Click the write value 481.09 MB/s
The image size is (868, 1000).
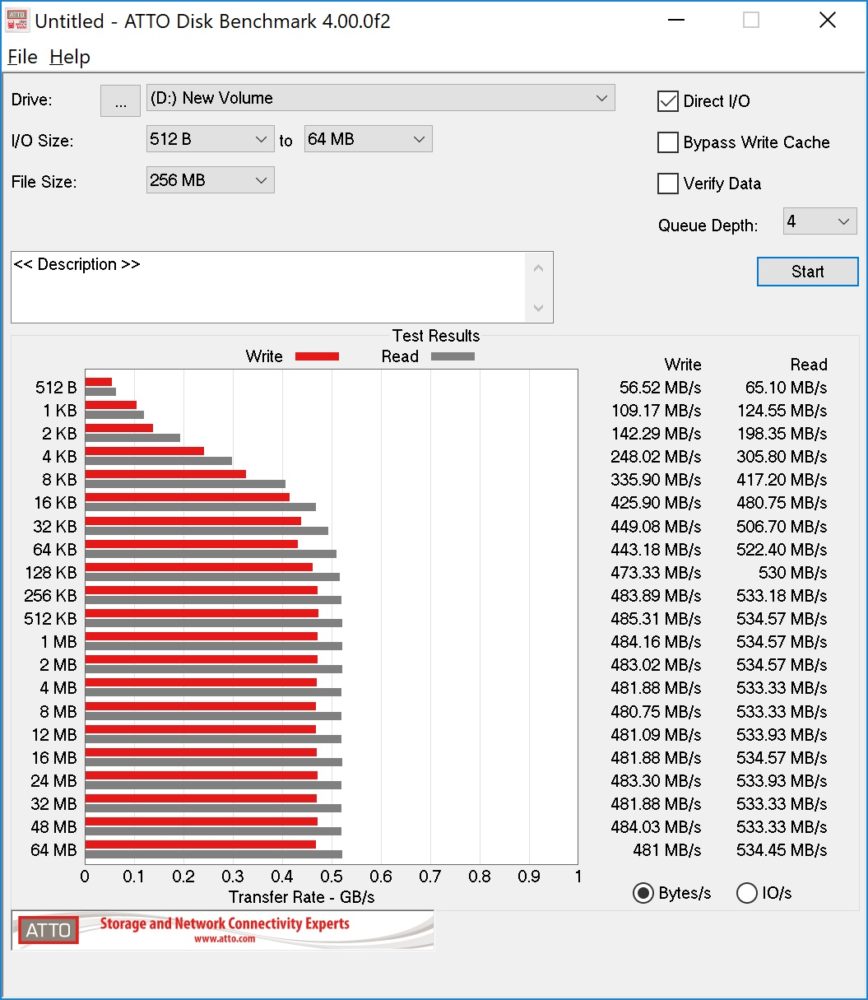click(656, 735)
